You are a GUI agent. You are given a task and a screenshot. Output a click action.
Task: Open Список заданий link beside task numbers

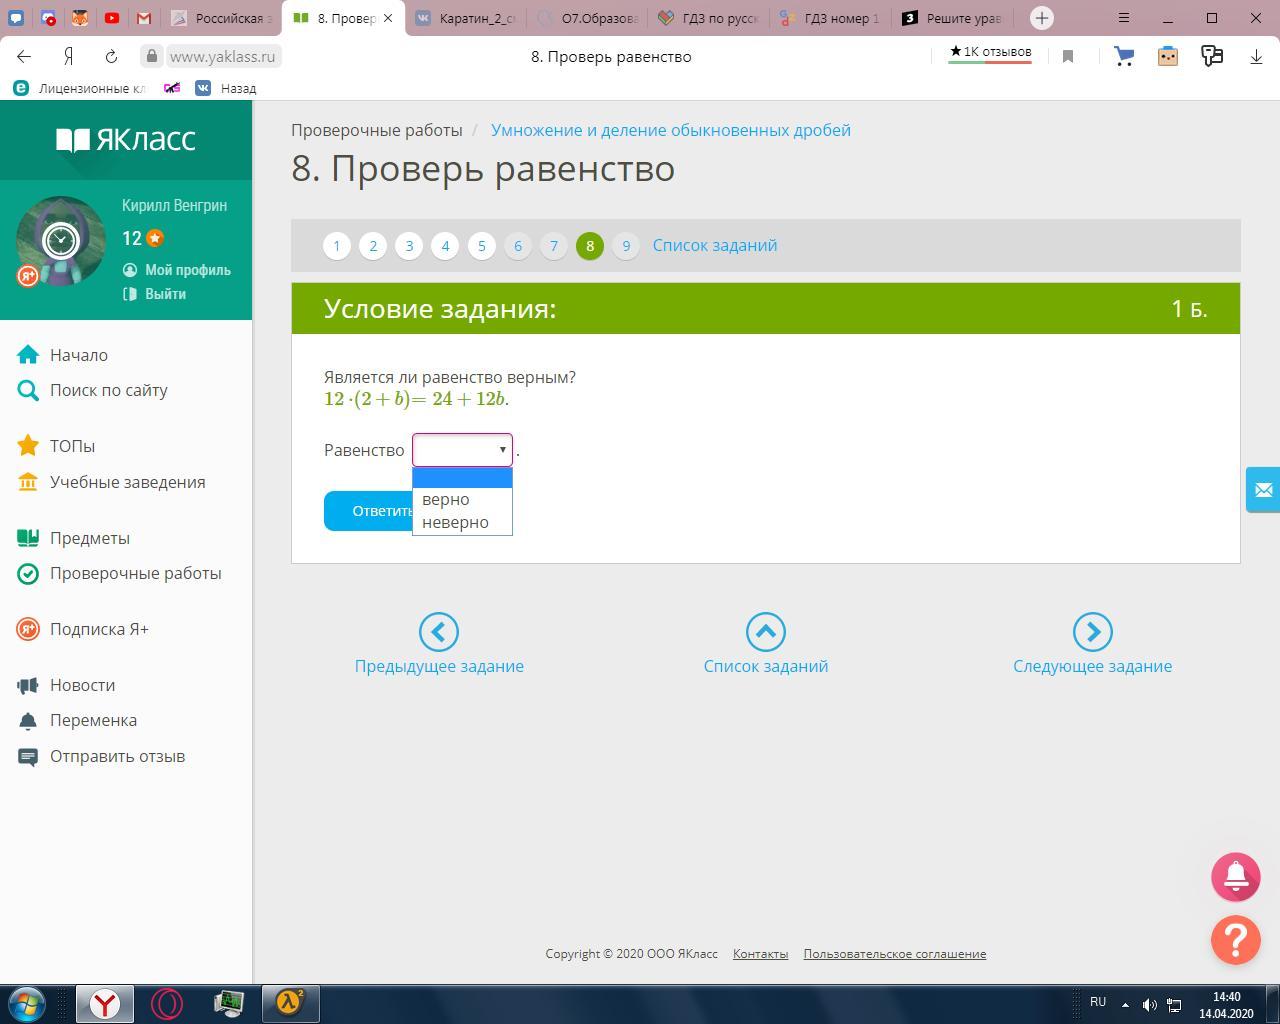coord(715,245)
